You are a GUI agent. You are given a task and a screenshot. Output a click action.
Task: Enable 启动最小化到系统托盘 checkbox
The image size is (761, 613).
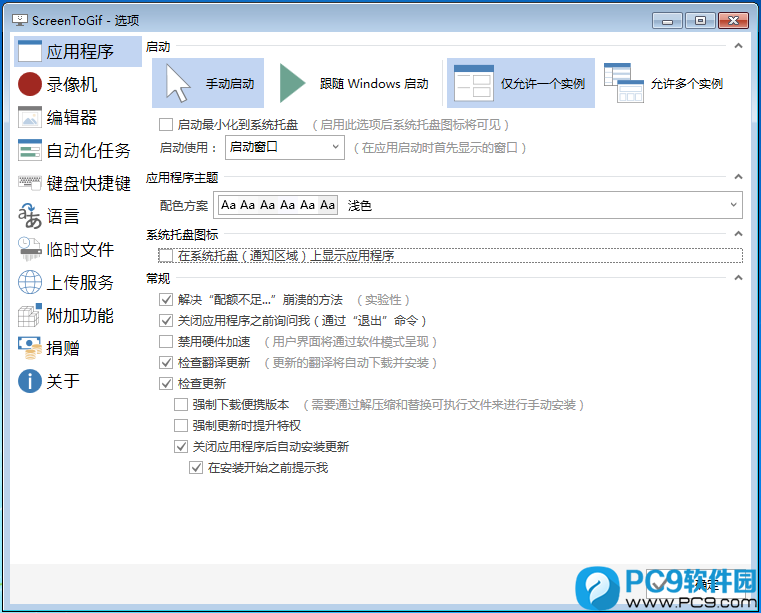pos(166,125)
